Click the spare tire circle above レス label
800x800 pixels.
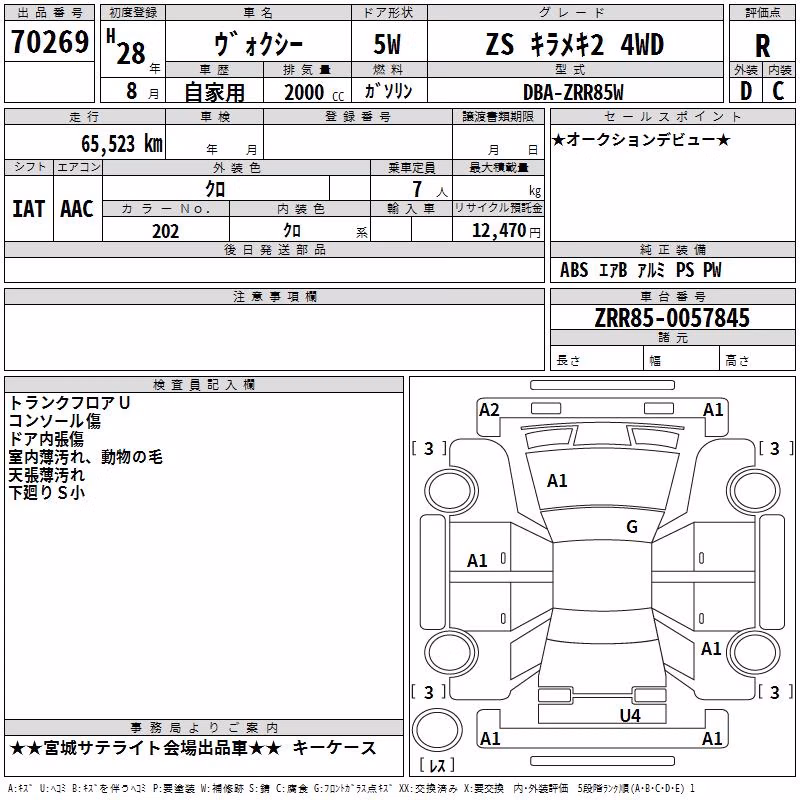437,730
